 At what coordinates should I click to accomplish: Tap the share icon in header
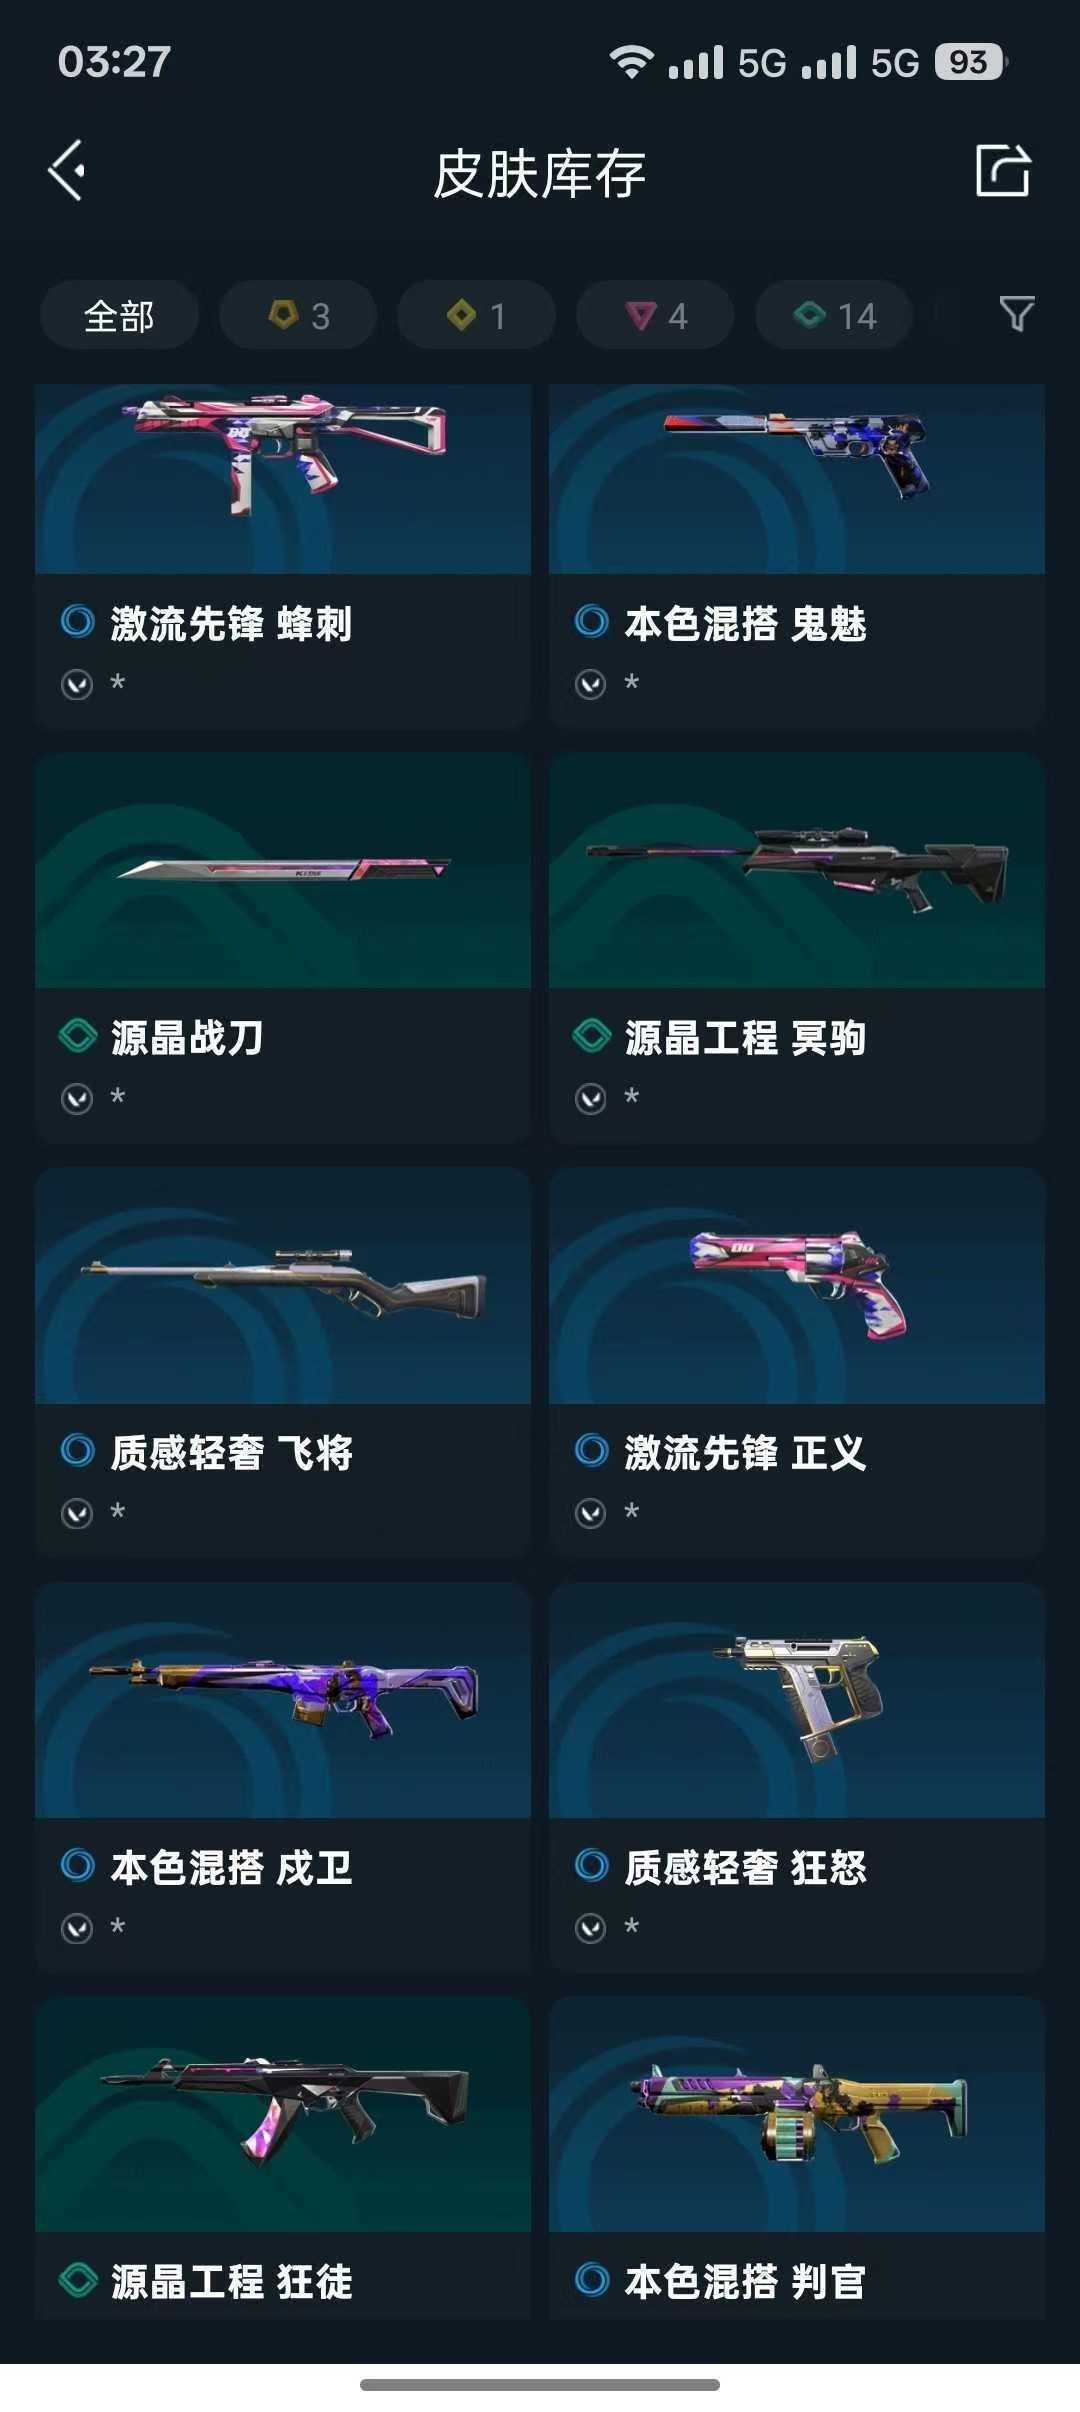pyautogui.click(x=1003, y=170)
